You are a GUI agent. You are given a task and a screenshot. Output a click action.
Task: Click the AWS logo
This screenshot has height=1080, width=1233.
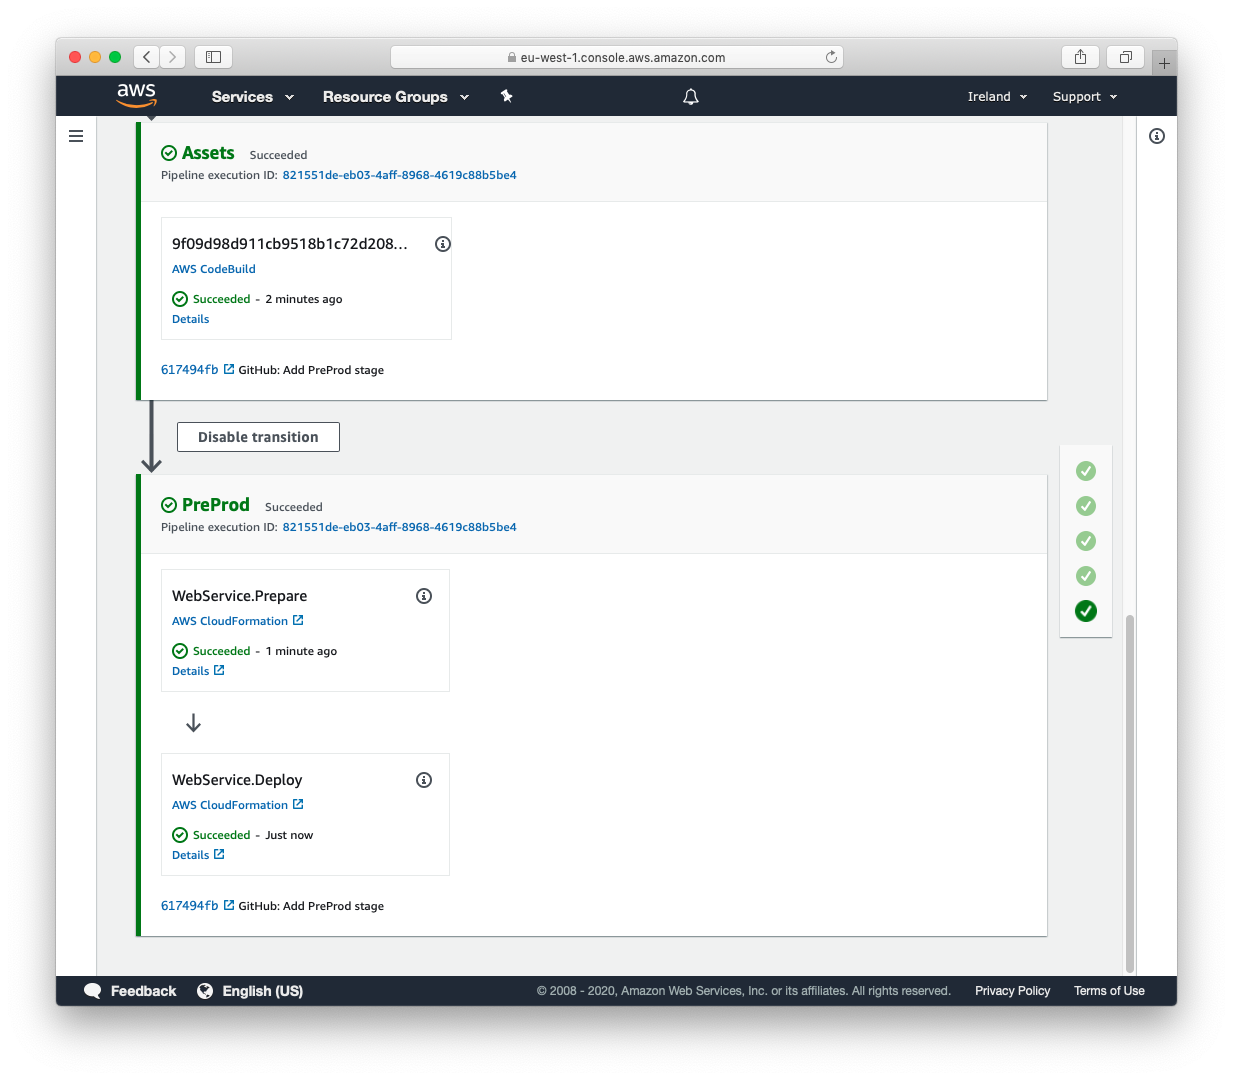click(136, 96)
